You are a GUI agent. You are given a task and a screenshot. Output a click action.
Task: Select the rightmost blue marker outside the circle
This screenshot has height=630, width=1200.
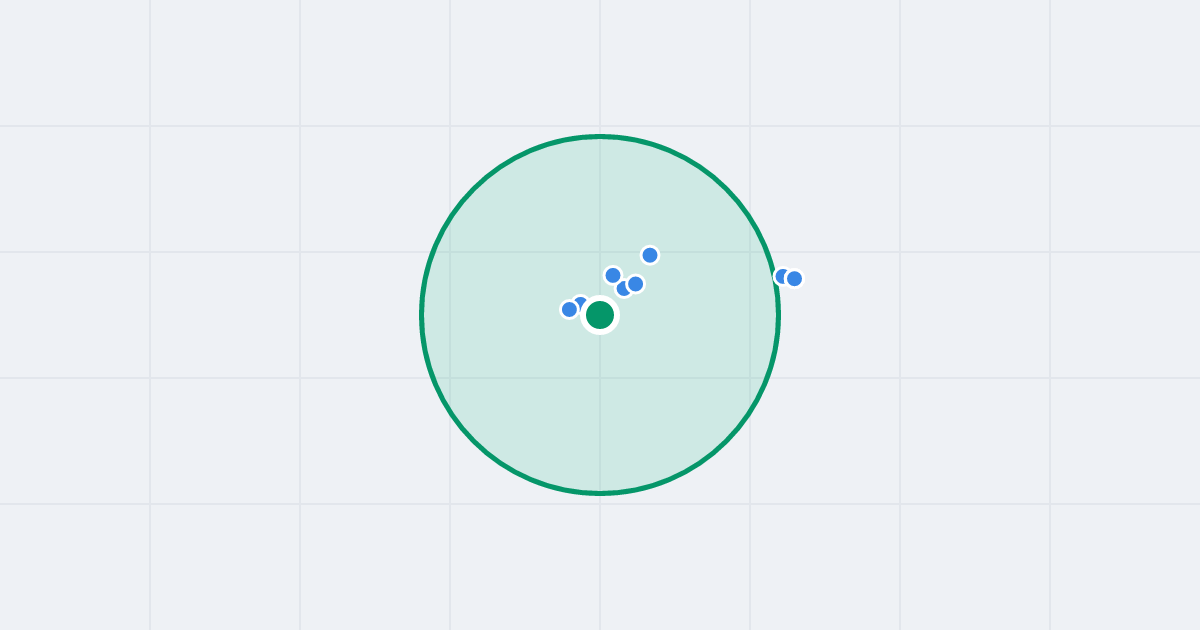tap(794, 278)
